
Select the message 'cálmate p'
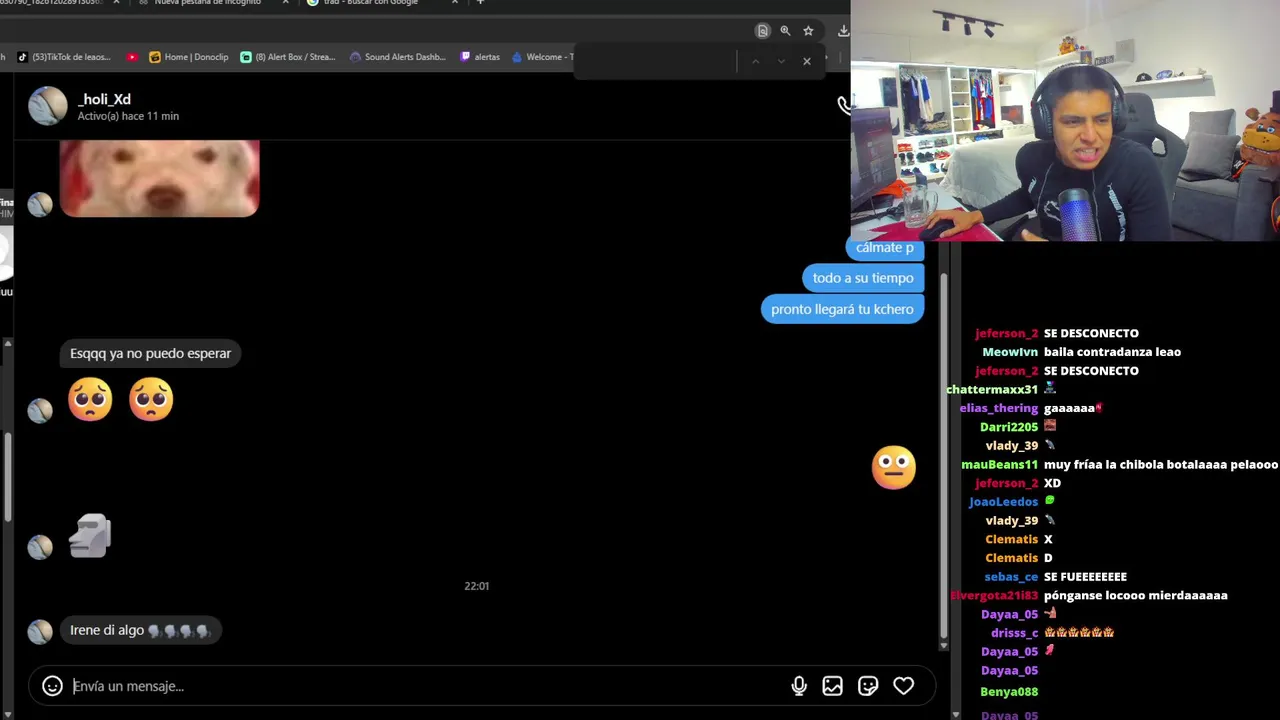[885, 248]
